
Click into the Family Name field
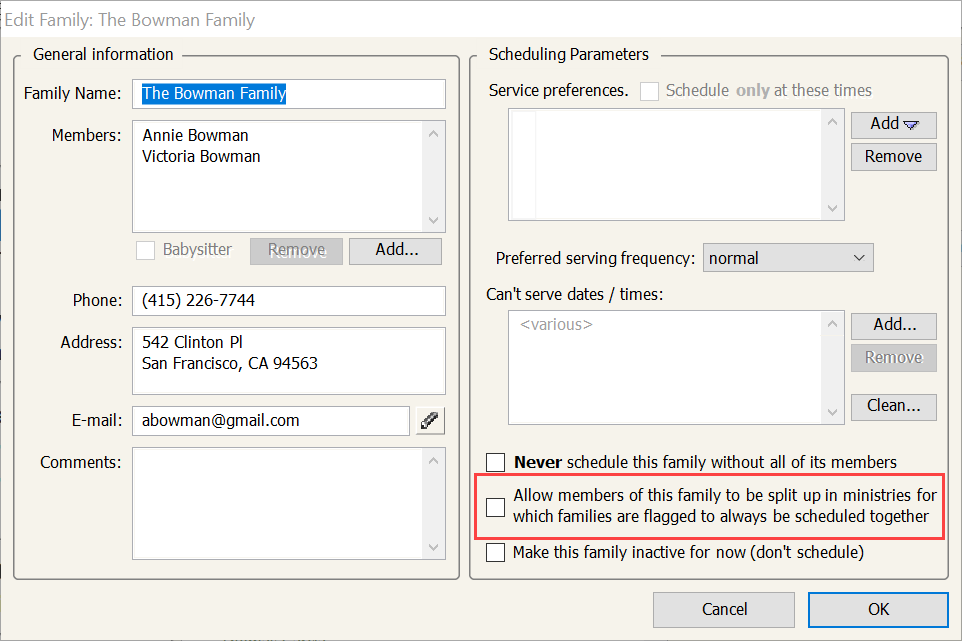coord(288,93)
